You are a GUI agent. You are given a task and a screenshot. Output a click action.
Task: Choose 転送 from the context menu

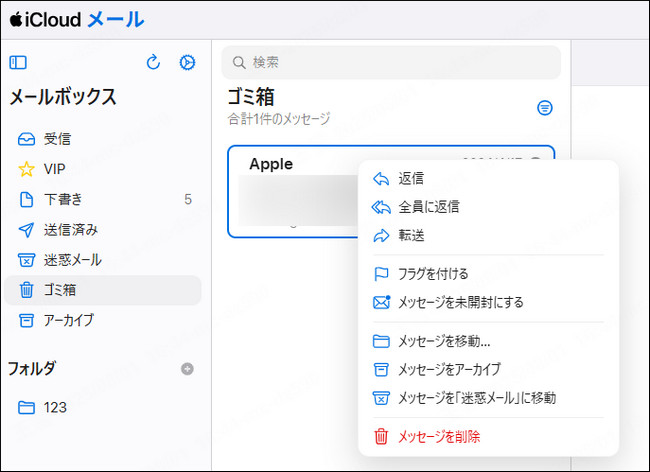coord(488,235)
